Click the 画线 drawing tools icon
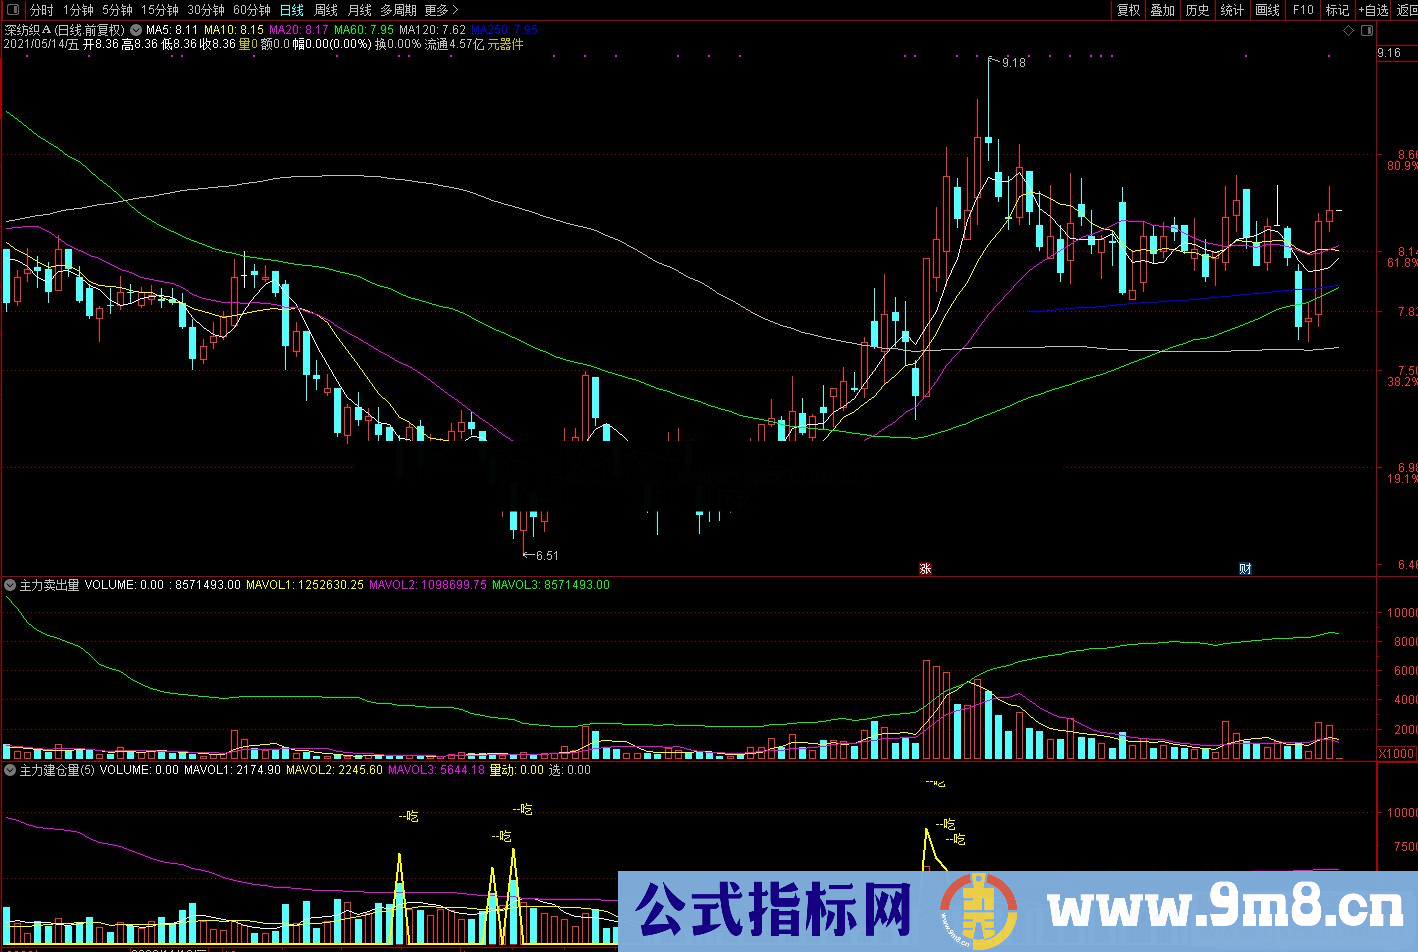This screenshot has width=1418, height=952. [1266, 10]
